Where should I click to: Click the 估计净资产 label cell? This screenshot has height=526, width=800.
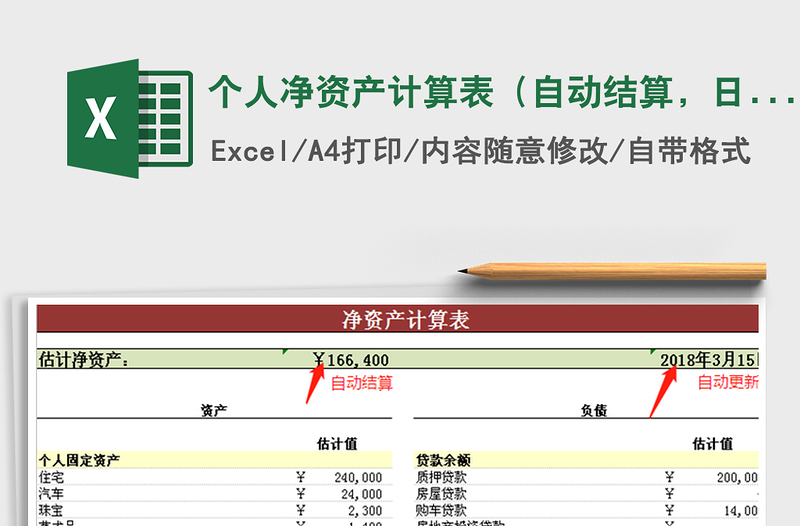tap(84, 360)
